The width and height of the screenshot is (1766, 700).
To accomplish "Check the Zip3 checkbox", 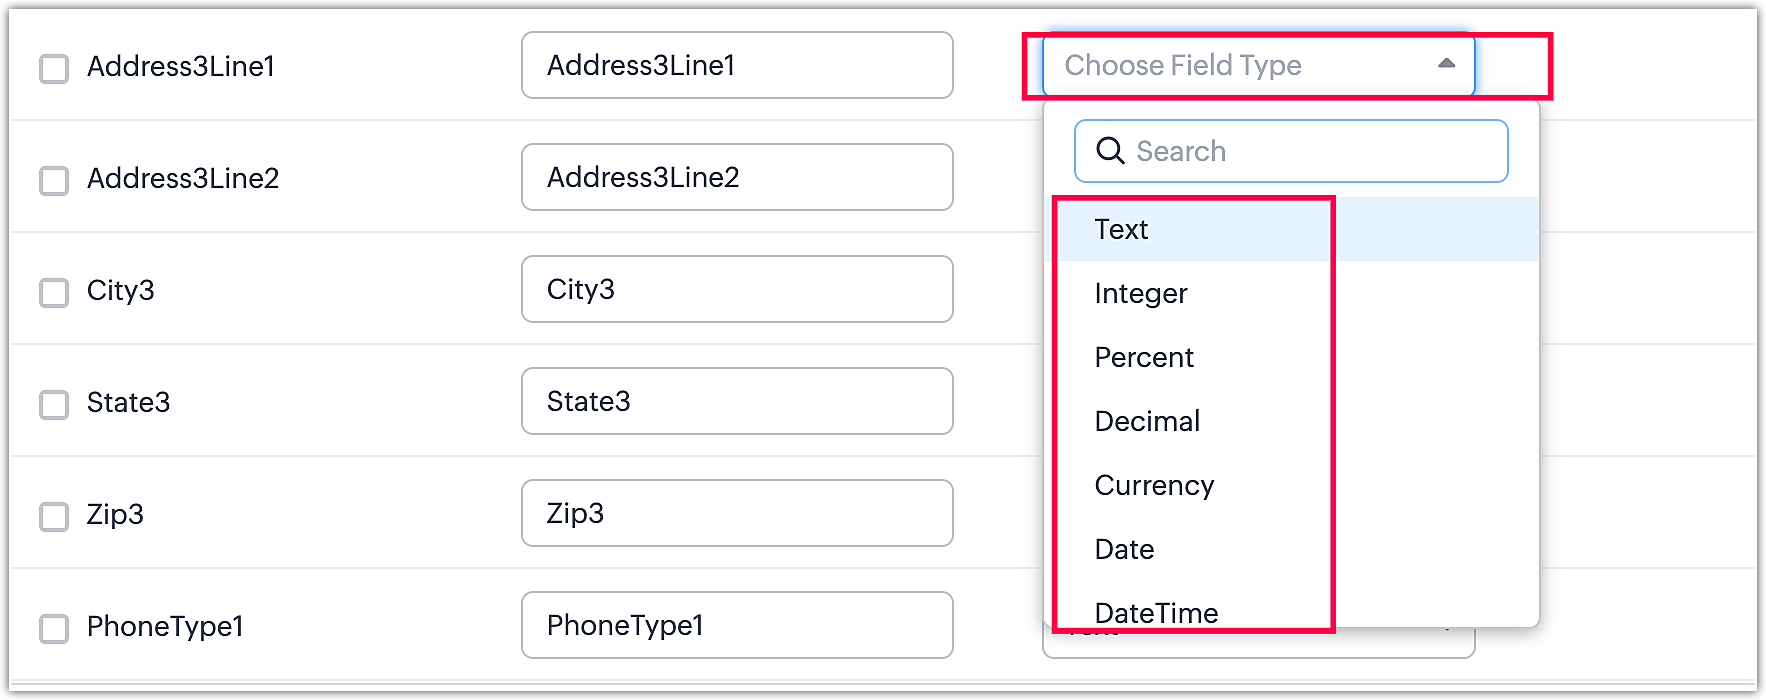I will pos(54,516).
